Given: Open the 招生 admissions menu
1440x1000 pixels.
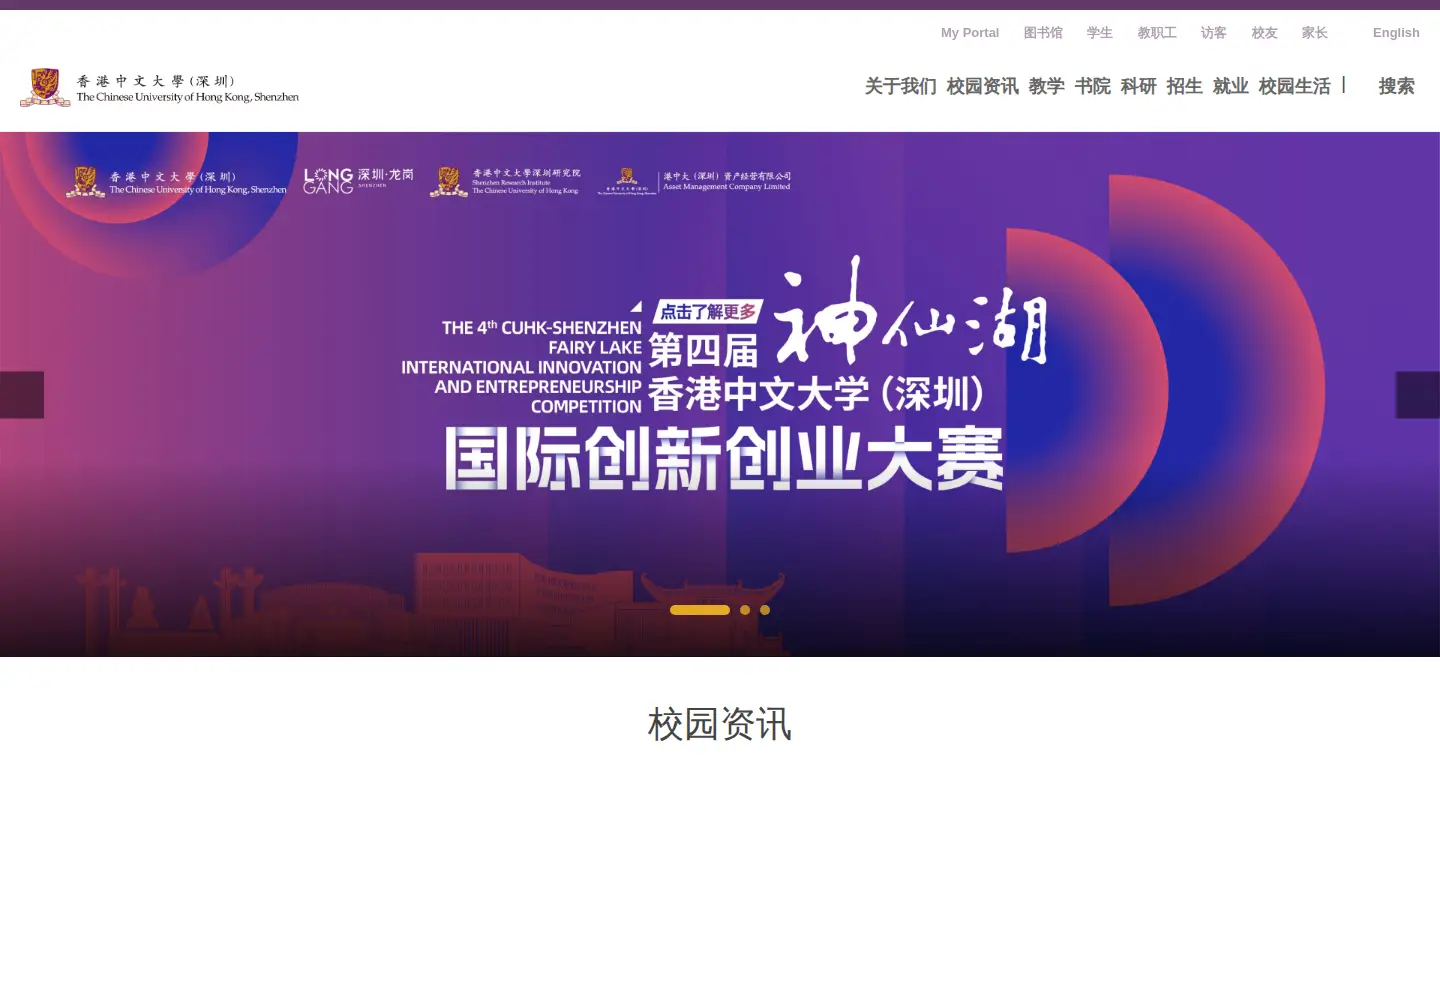Looking at the screenshot, I should pyautogui.click(x=1185, y=87).
